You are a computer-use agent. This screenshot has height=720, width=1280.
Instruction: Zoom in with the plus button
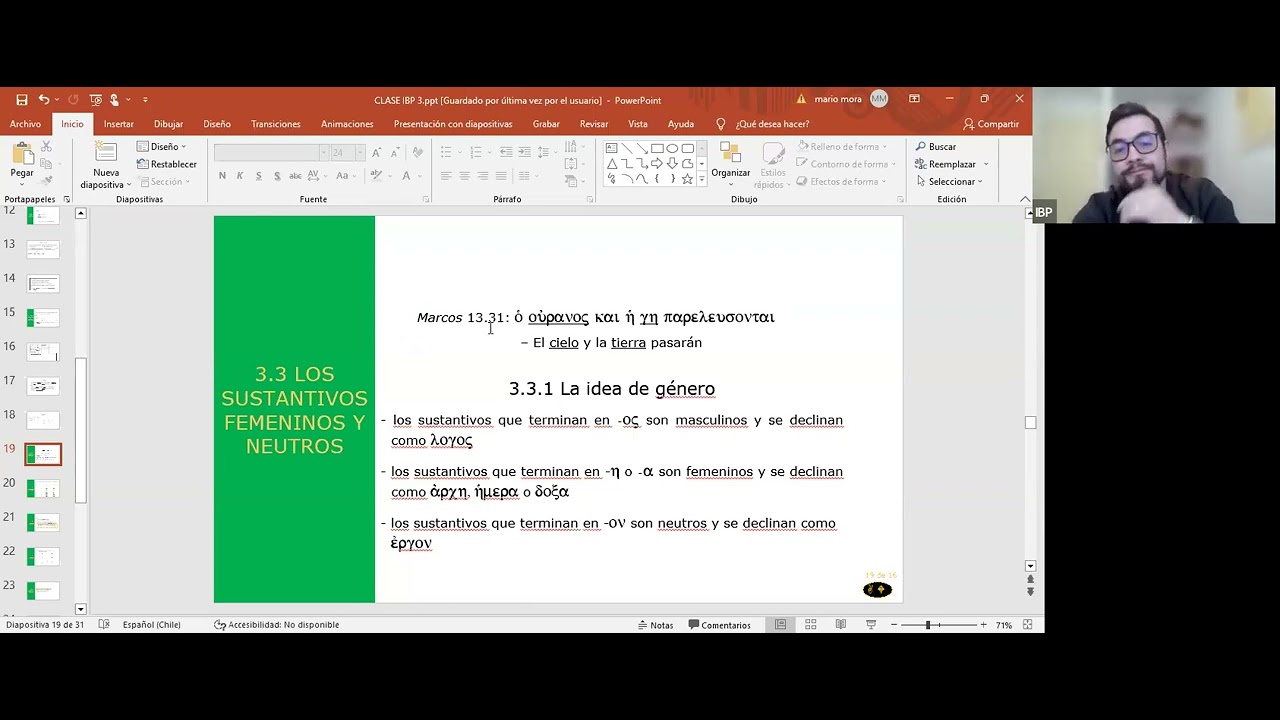click(984, 625)
